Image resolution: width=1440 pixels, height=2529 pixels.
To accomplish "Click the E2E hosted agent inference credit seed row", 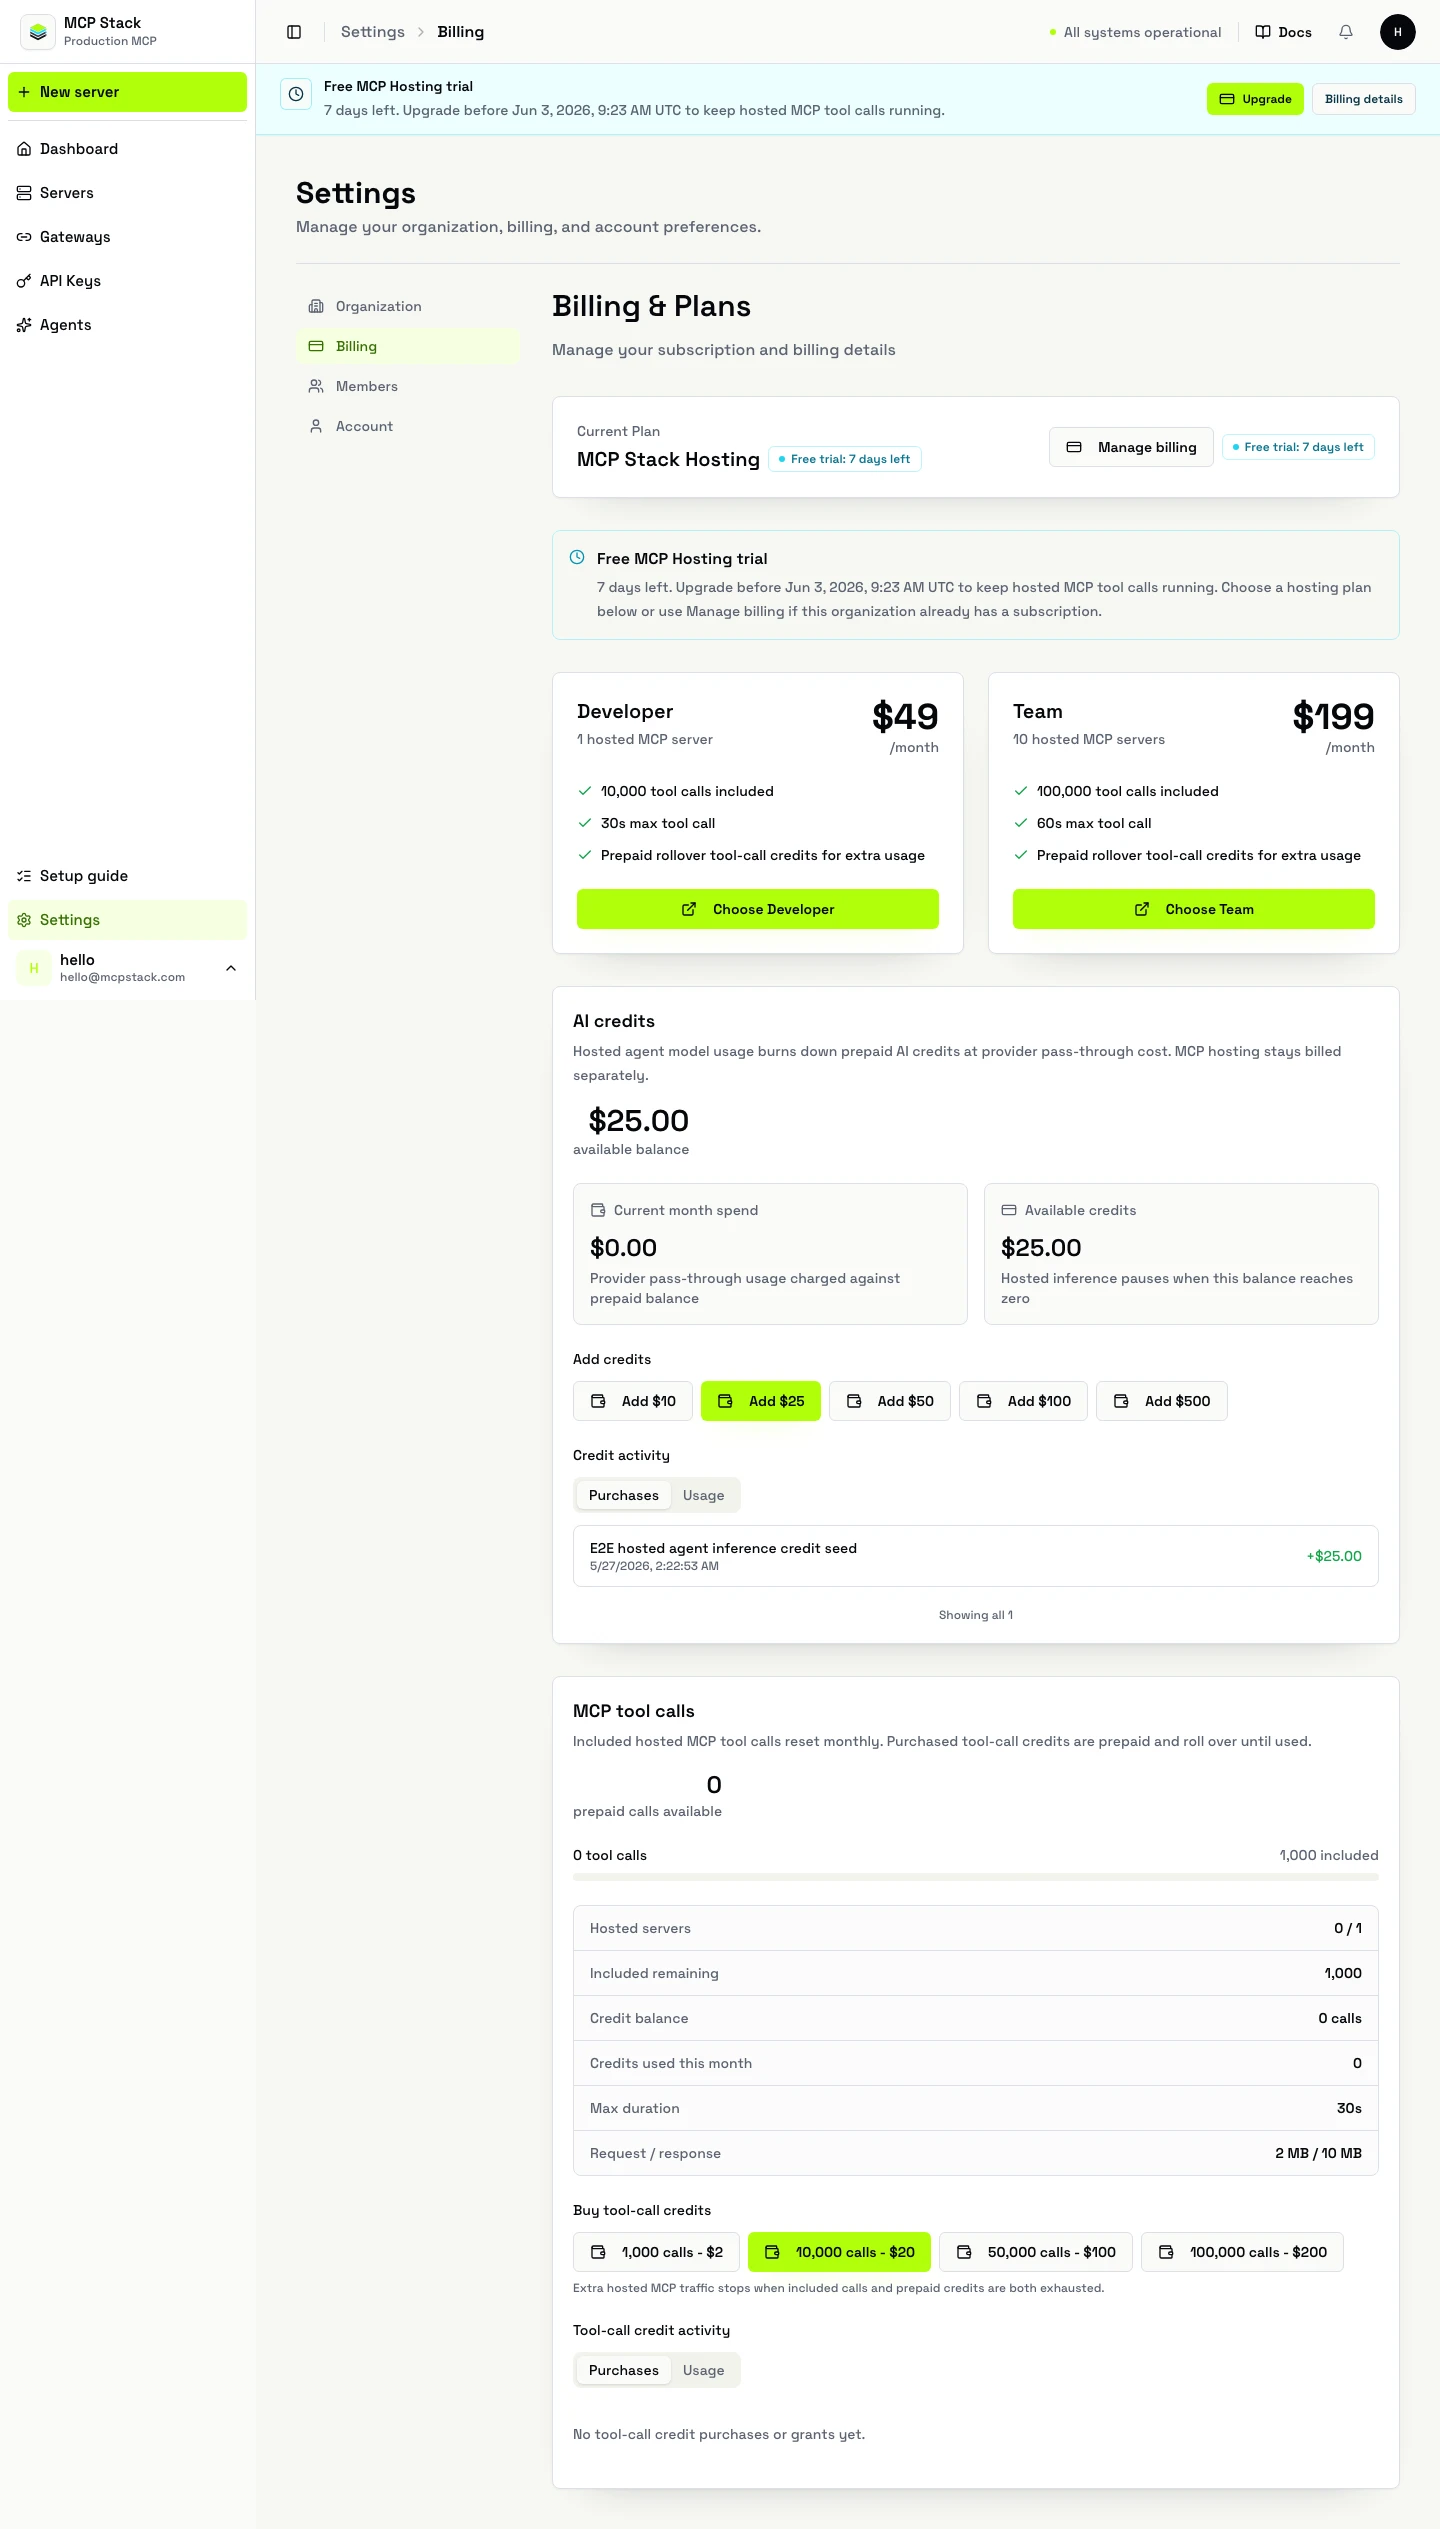I will (975, 1556).
